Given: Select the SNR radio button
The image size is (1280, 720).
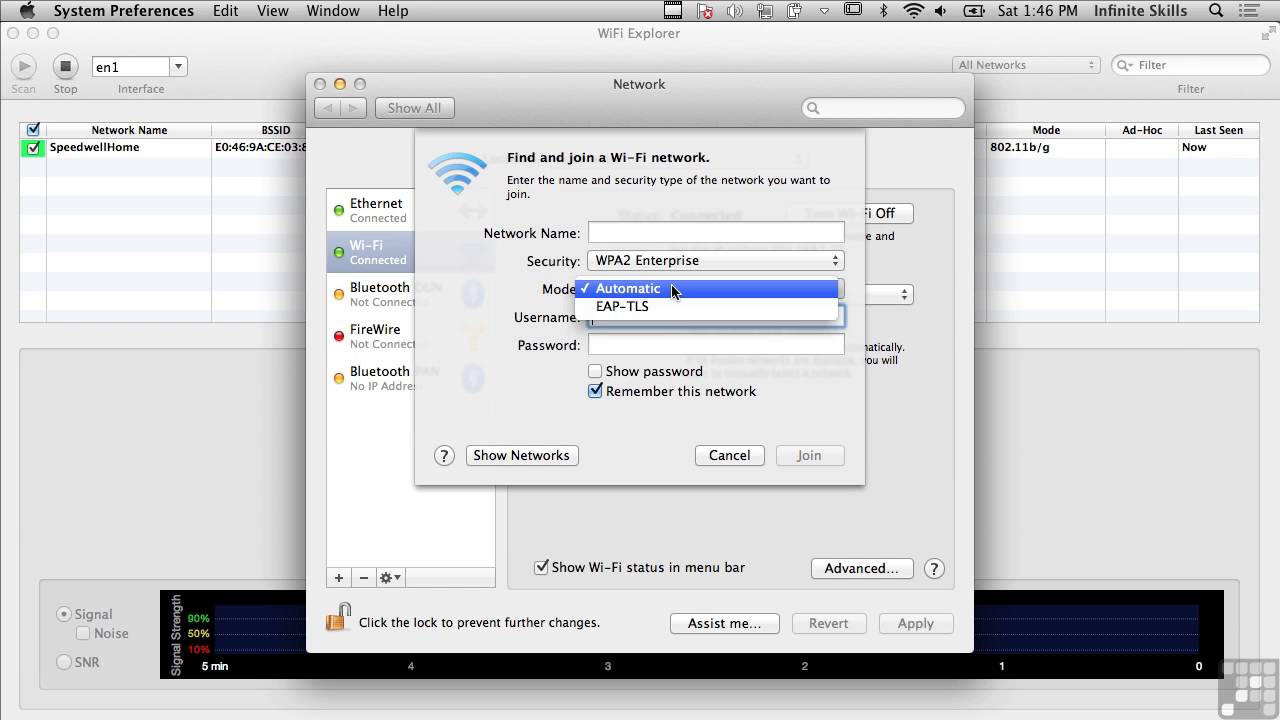Looking at the screenshot, I should [64, 662].
